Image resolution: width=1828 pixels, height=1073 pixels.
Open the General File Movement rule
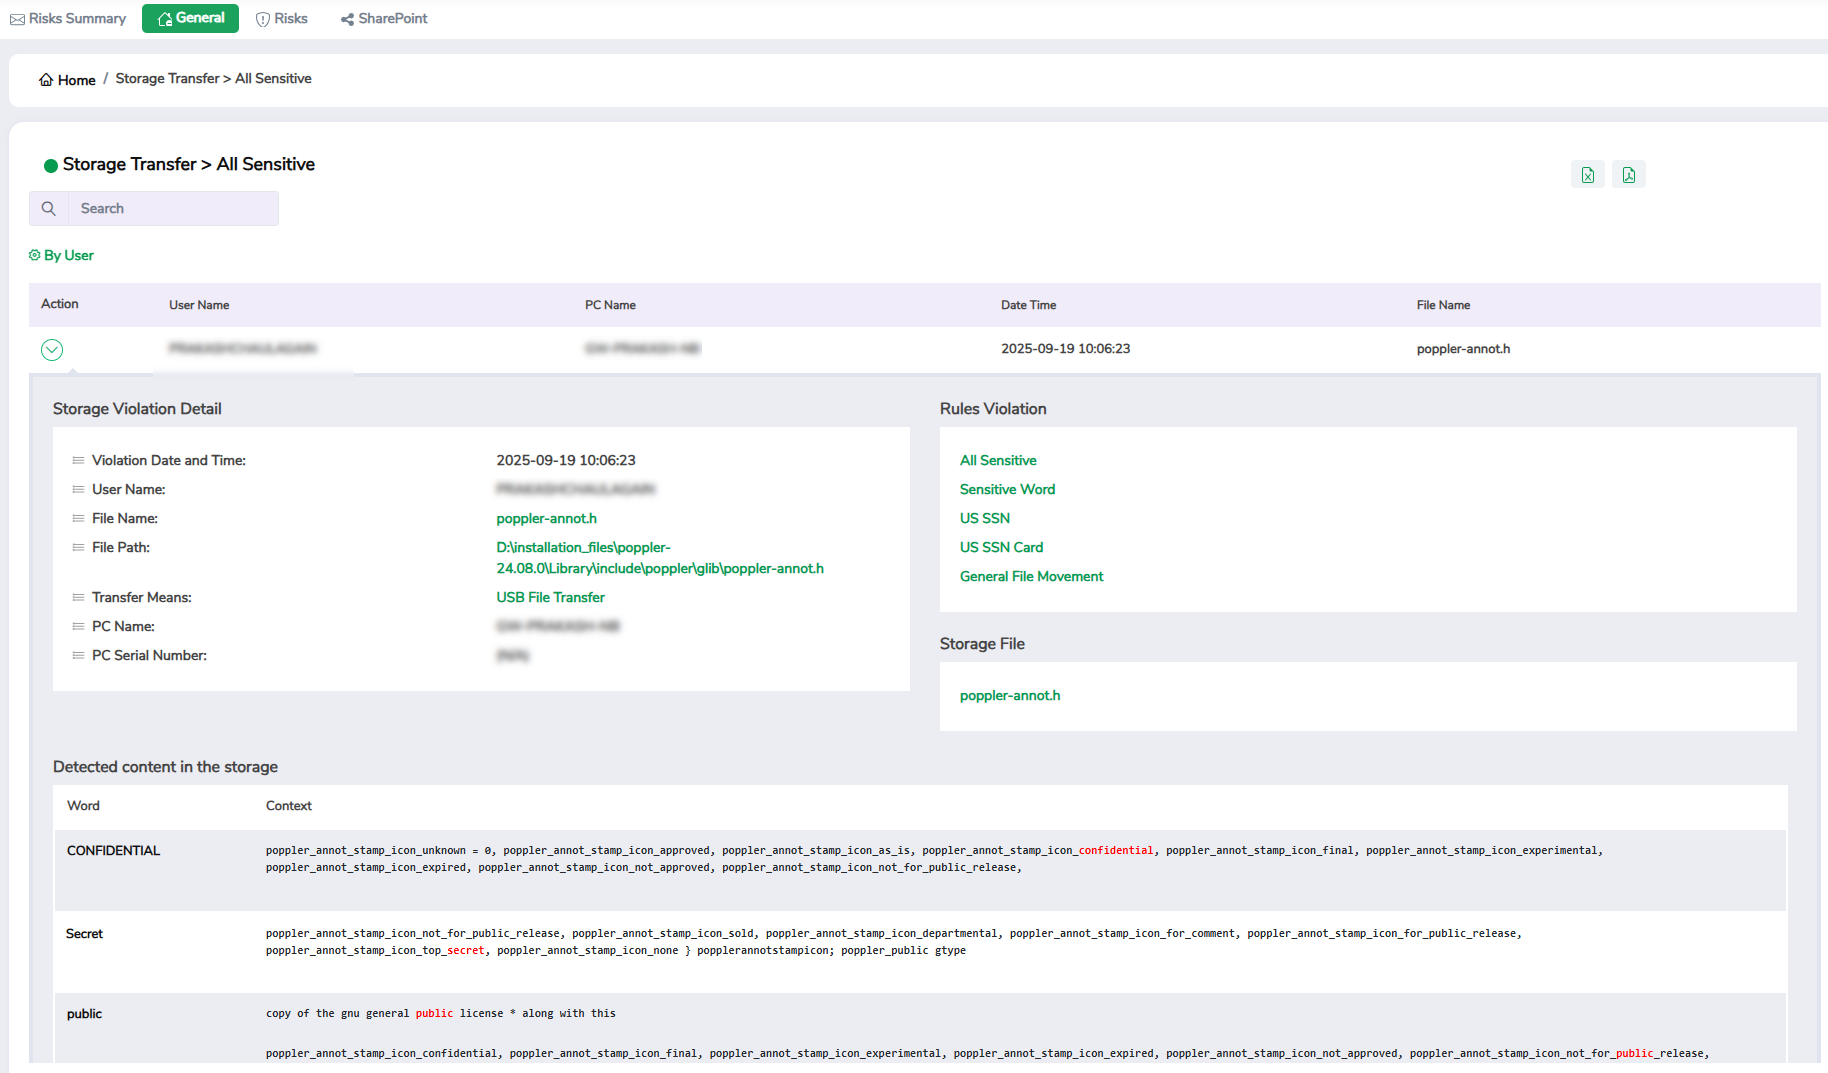pyautogui.click(x=1031, y=576)
